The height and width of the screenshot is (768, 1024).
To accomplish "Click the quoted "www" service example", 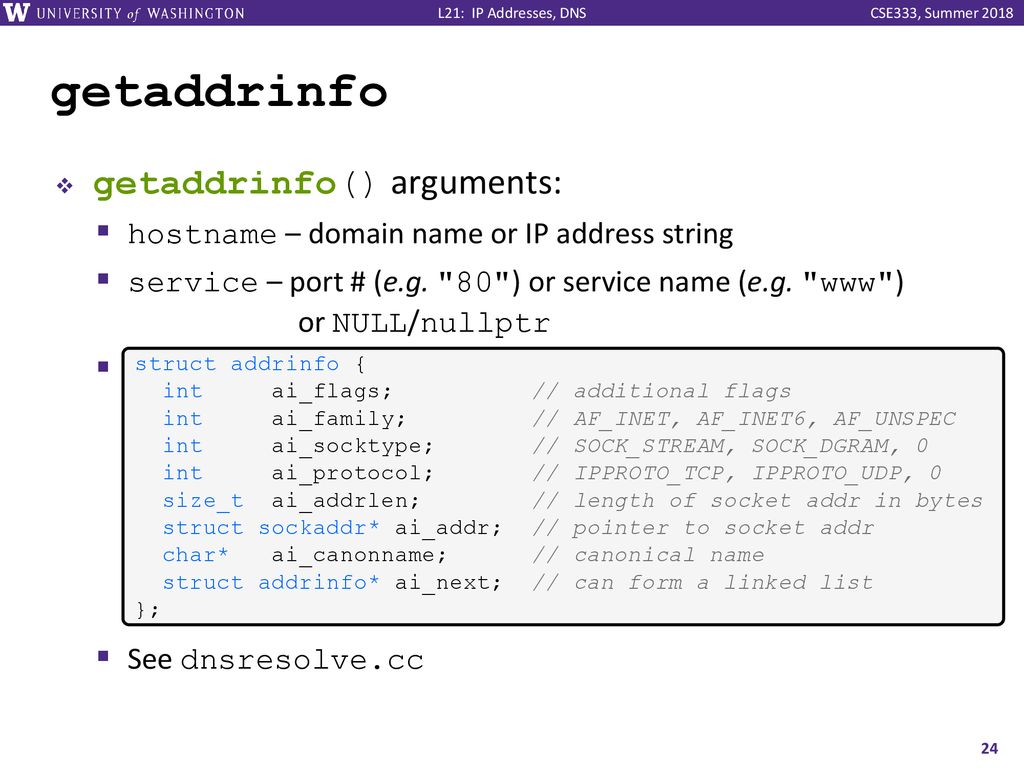I will click(848, 283).
